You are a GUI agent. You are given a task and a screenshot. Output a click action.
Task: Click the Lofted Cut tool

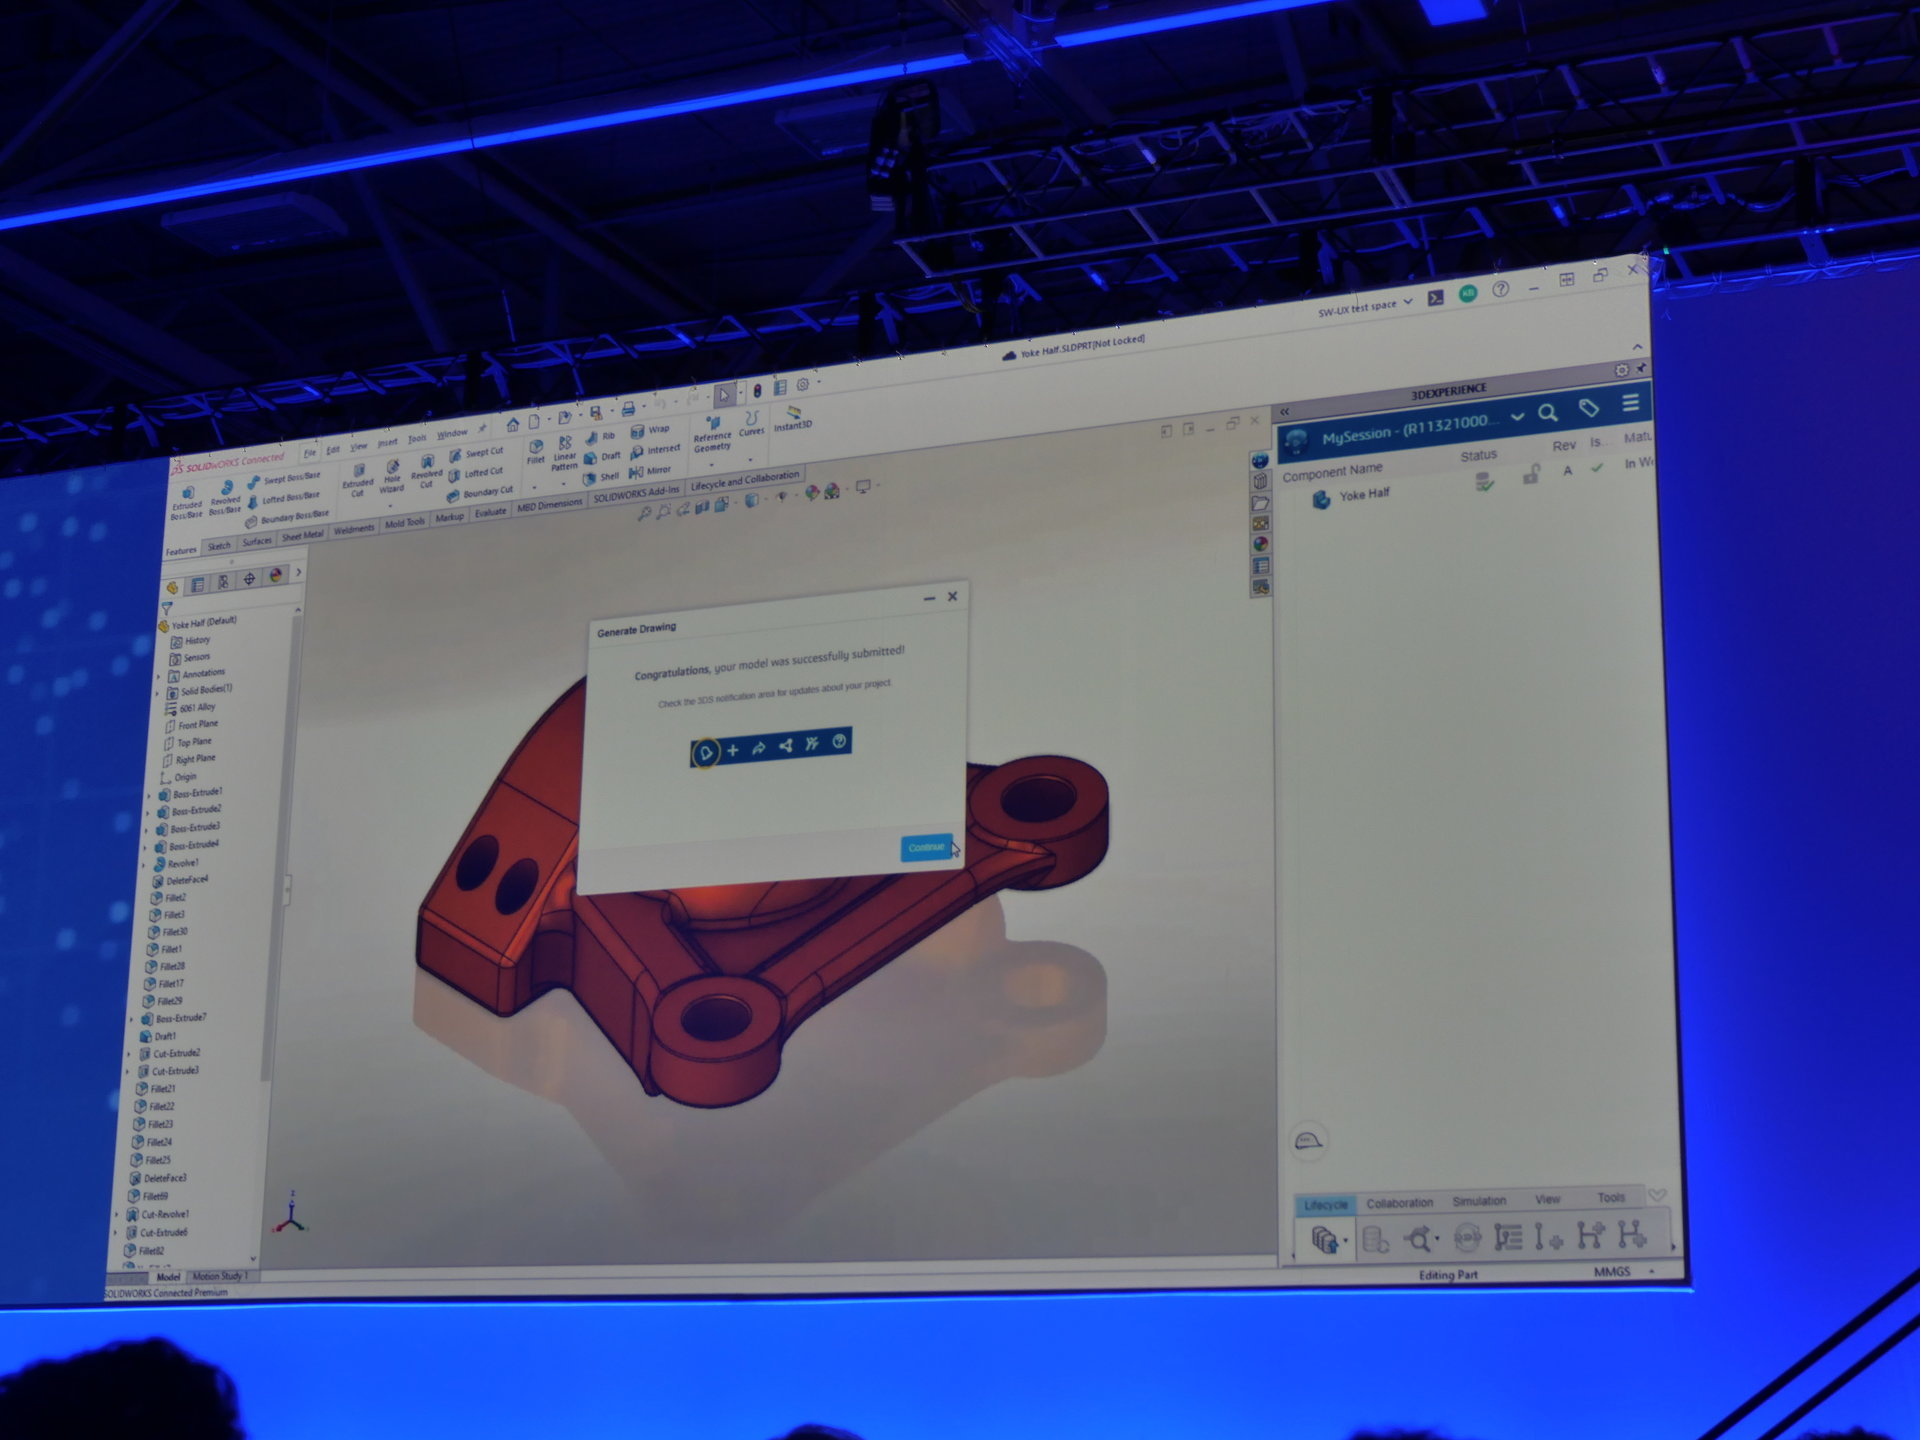coord(475,474)
